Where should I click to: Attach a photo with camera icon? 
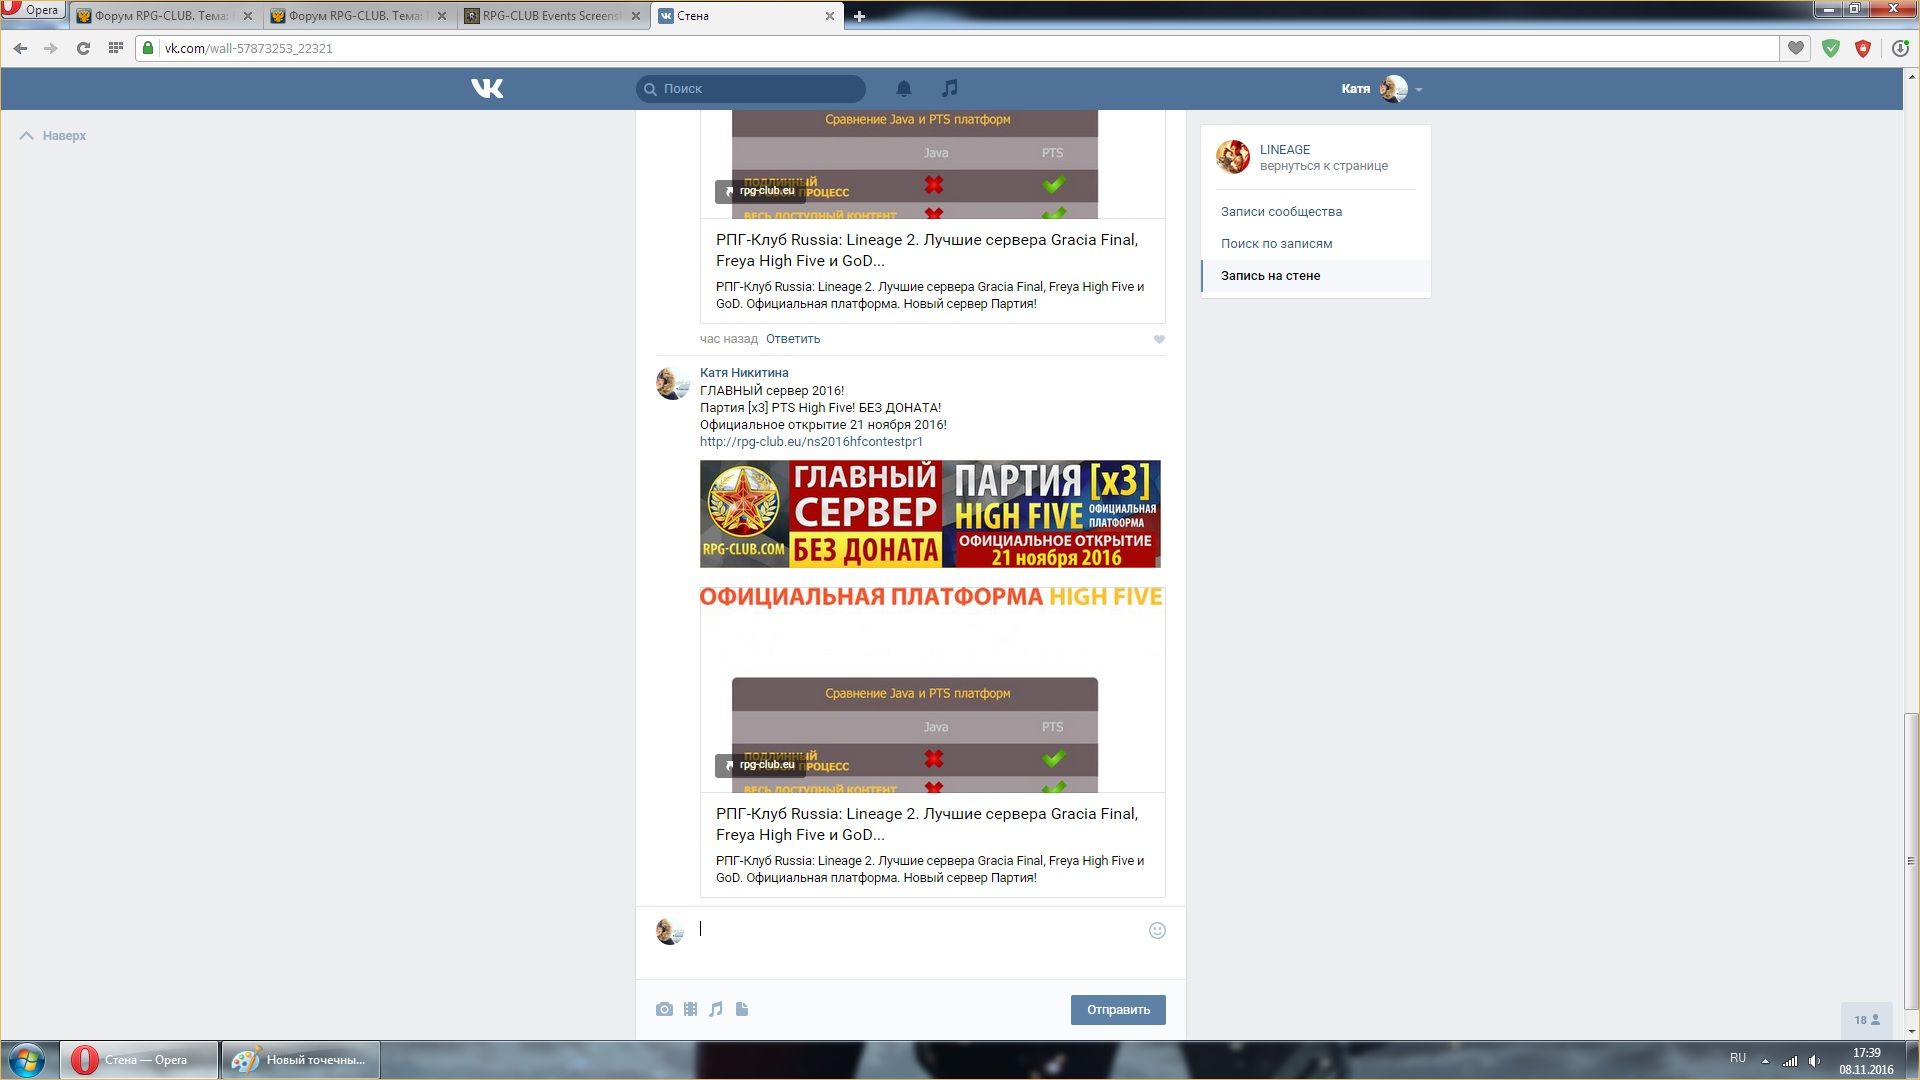pos(664,1010)
